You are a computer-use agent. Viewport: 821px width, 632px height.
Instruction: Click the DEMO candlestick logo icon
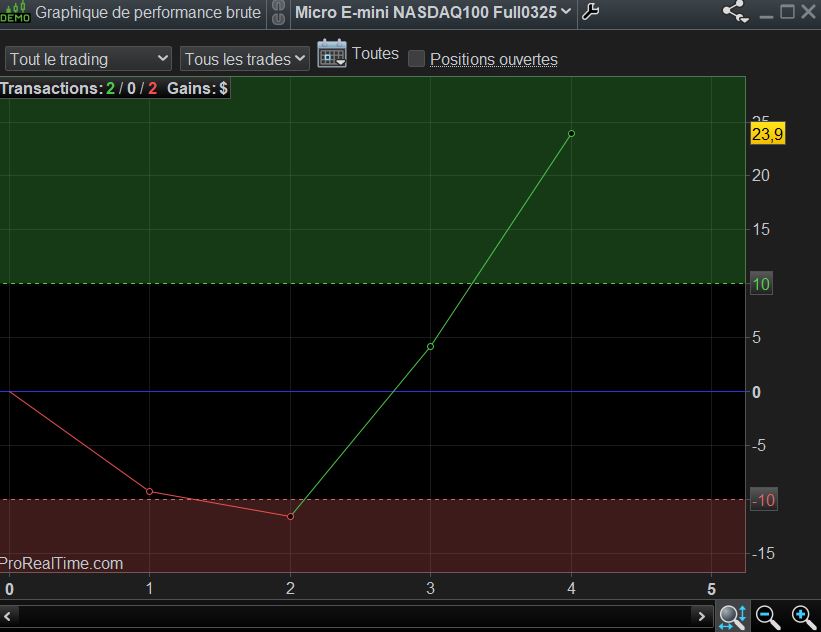tap(15, 12)
